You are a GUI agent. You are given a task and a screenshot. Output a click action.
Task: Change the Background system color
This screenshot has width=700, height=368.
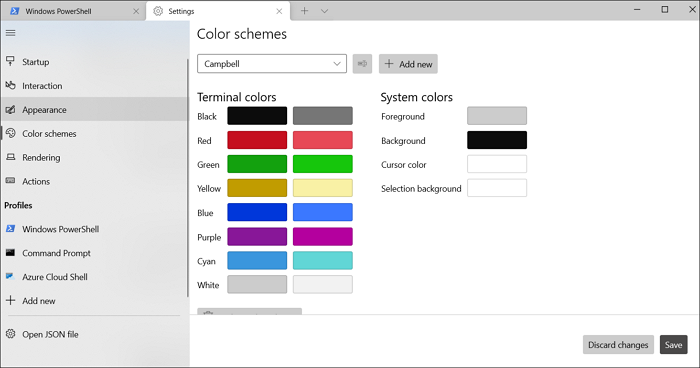(497, 140)
